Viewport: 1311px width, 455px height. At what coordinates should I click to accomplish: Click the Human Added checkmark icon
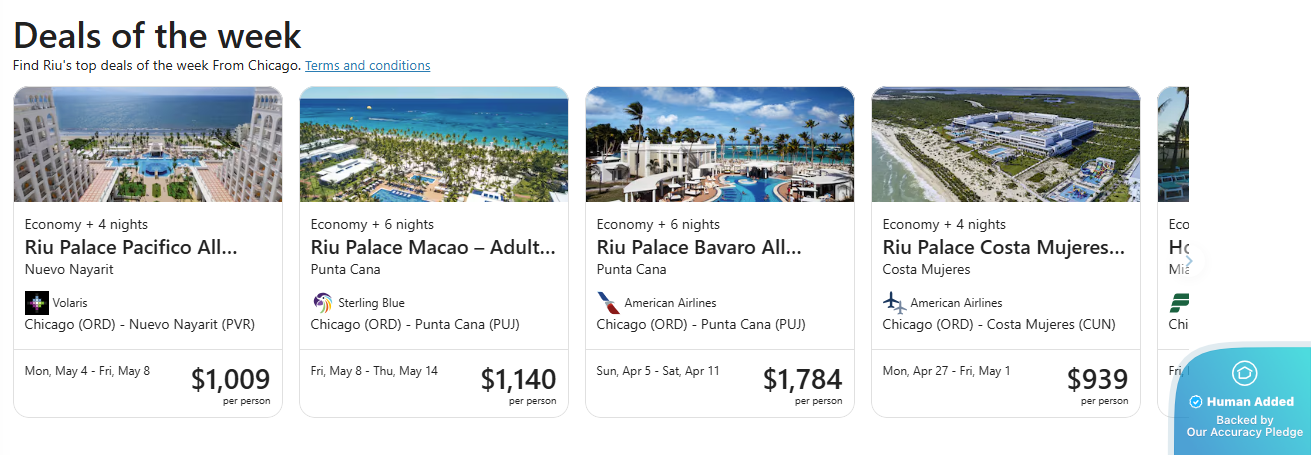[x=1195, y=402]
